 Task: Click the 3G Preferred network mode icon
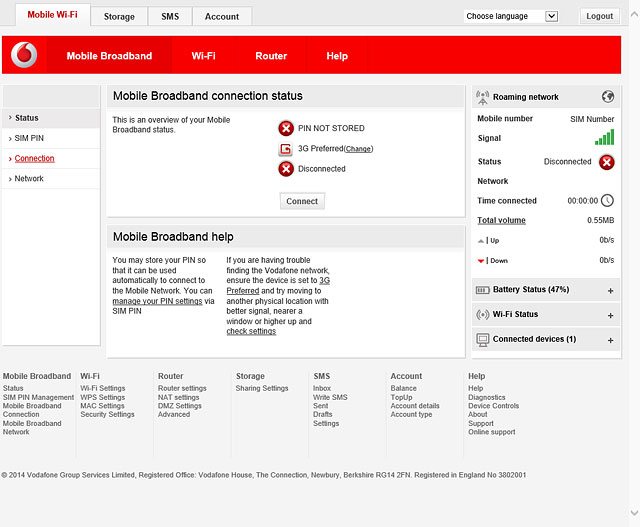[285, 149]
